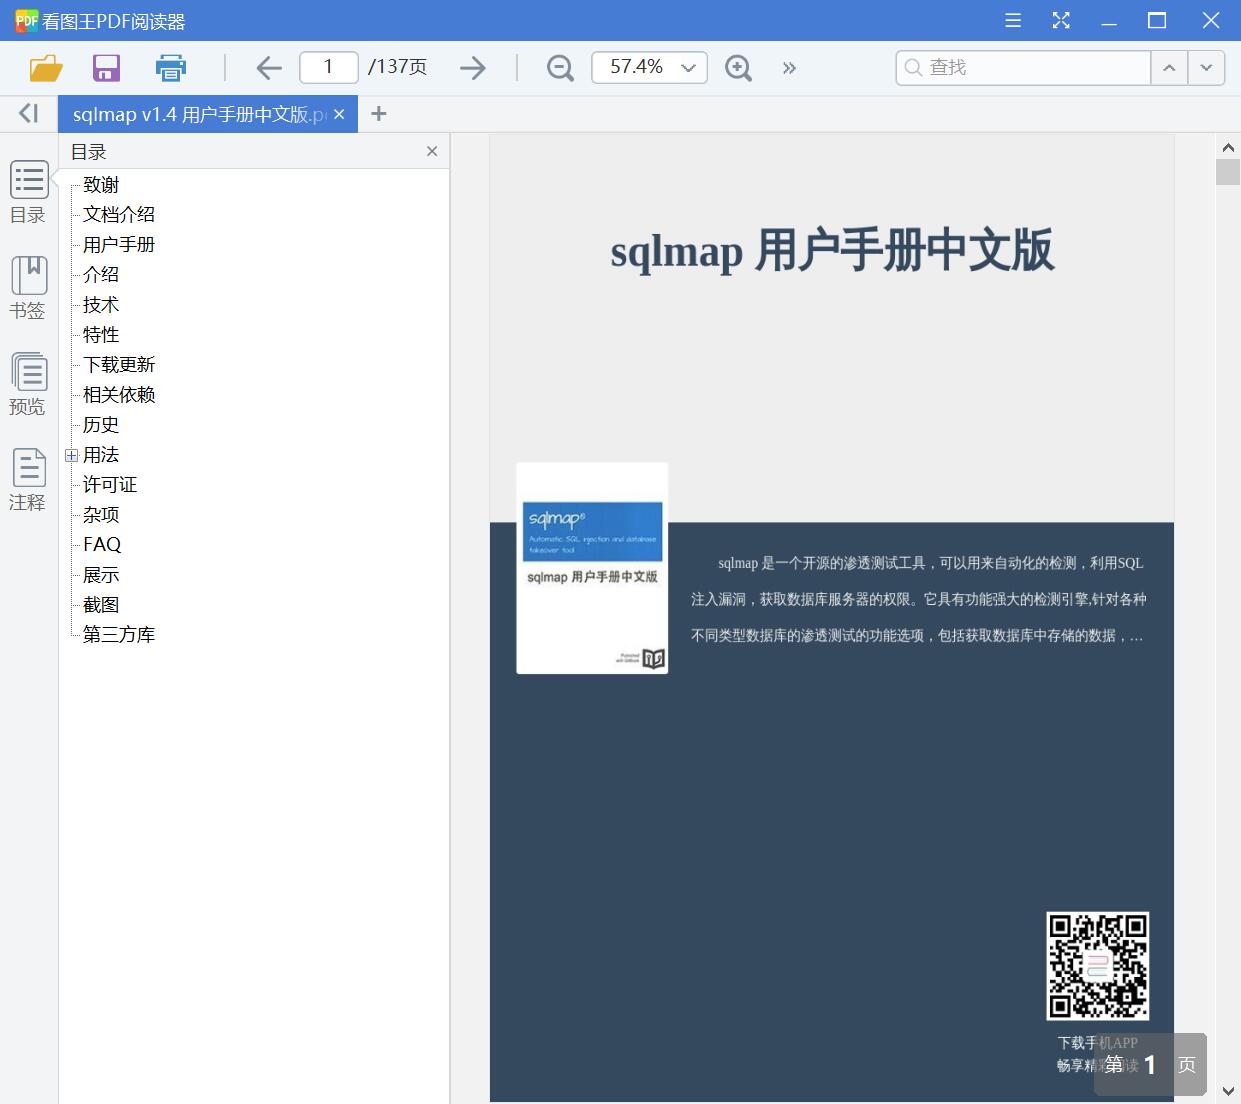The width and height of the screenshot is (1241, 1104).
Task: Open the 书签 bookmarks panel
Action: pos(28,287)
